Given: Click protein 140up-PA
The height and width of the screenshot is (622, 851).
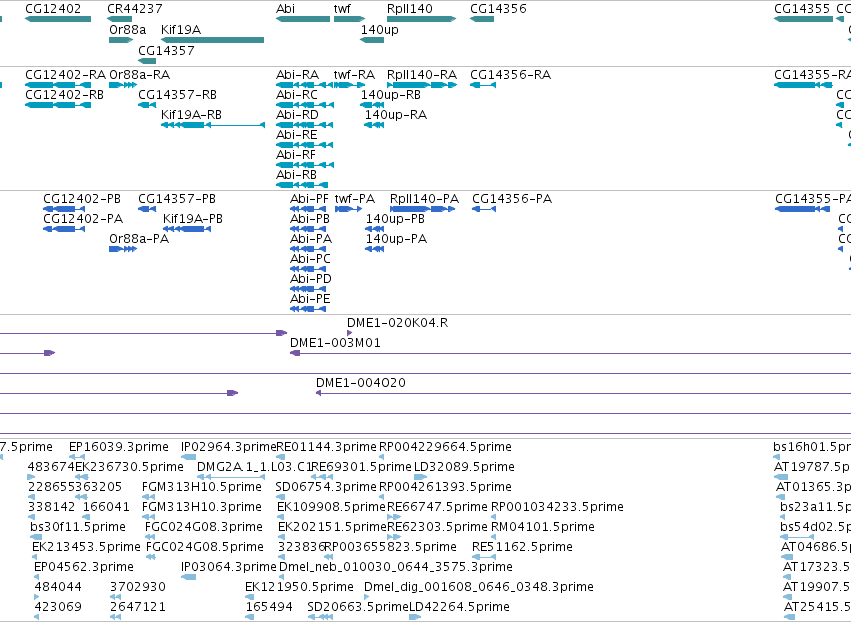Looking at the screenshot, I should point(375,249).
